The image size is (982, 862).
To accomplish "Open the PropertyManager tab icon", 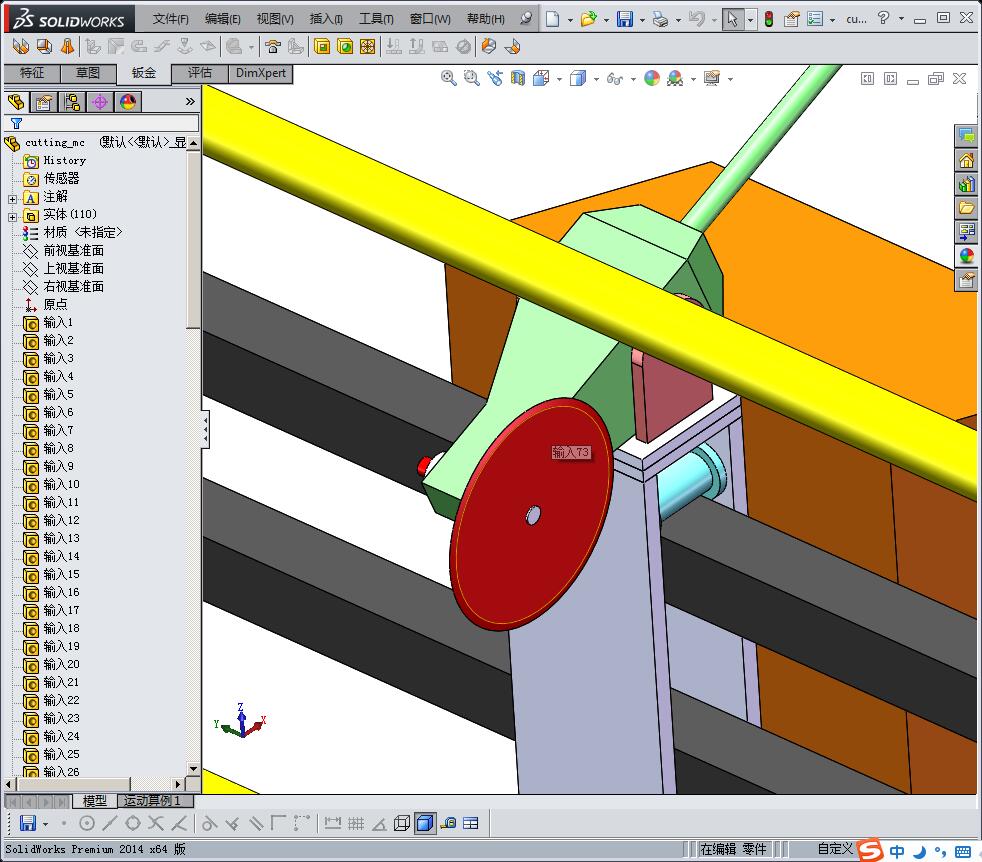I will point(44,101).
